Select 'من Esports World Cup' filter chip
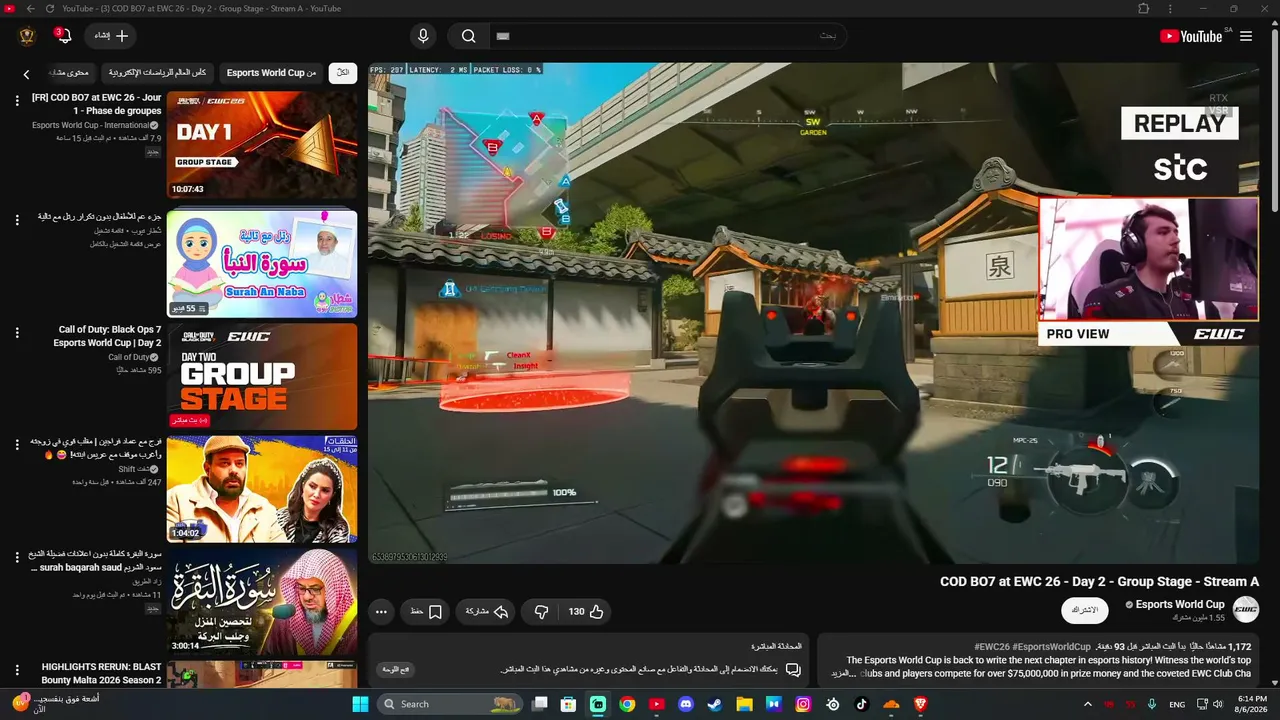Viewport: 1280px width, 720px height. (271, 73)
